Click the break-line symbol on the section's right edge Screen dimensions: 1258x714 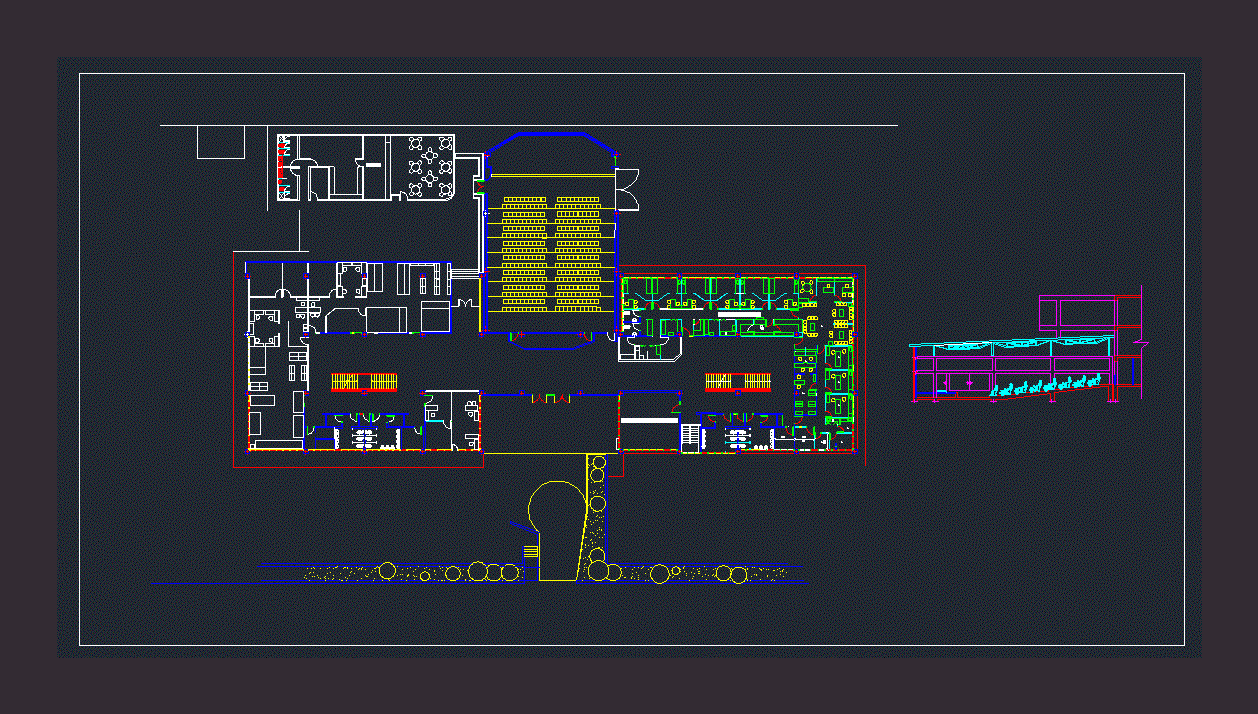pyautogui.click(x=1141, y=343)
